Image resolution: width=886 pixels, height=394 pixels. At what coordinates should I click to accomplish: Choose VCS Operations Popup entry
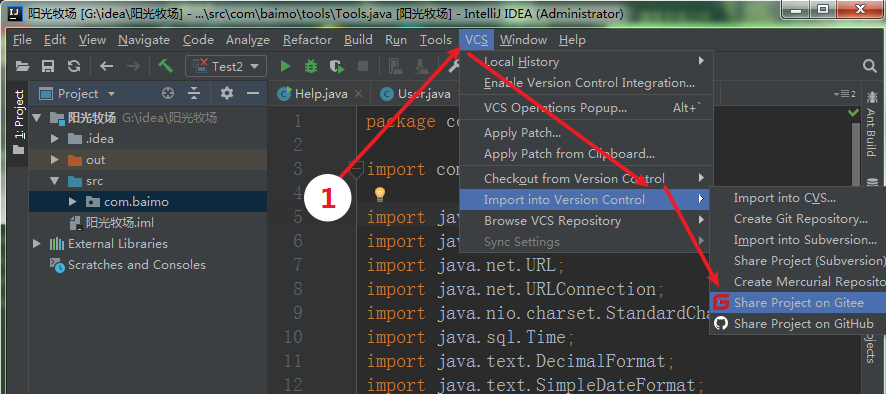[587, 107]
